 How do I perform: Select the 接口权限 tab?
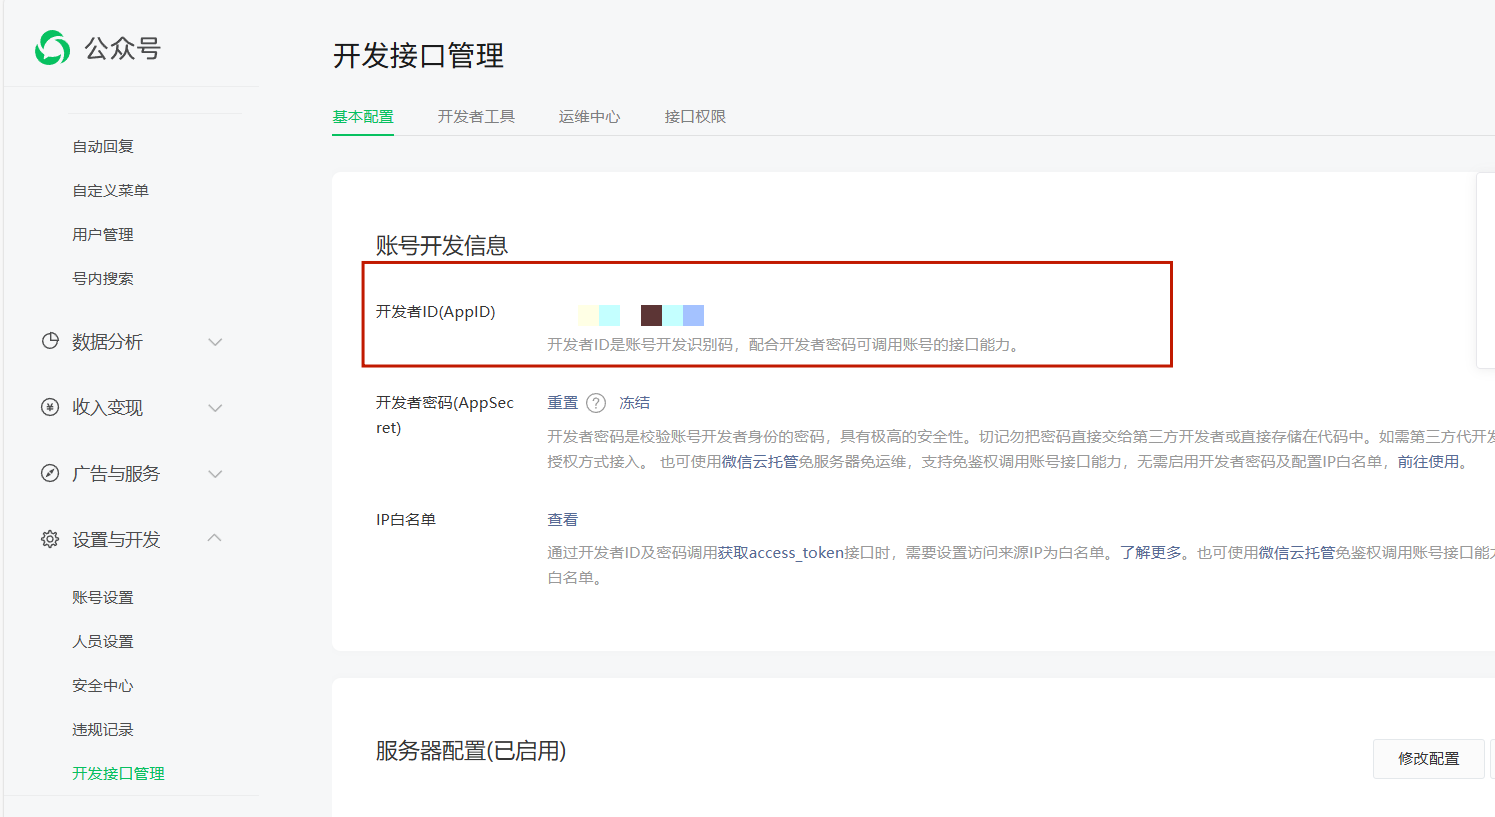point(695,117)
